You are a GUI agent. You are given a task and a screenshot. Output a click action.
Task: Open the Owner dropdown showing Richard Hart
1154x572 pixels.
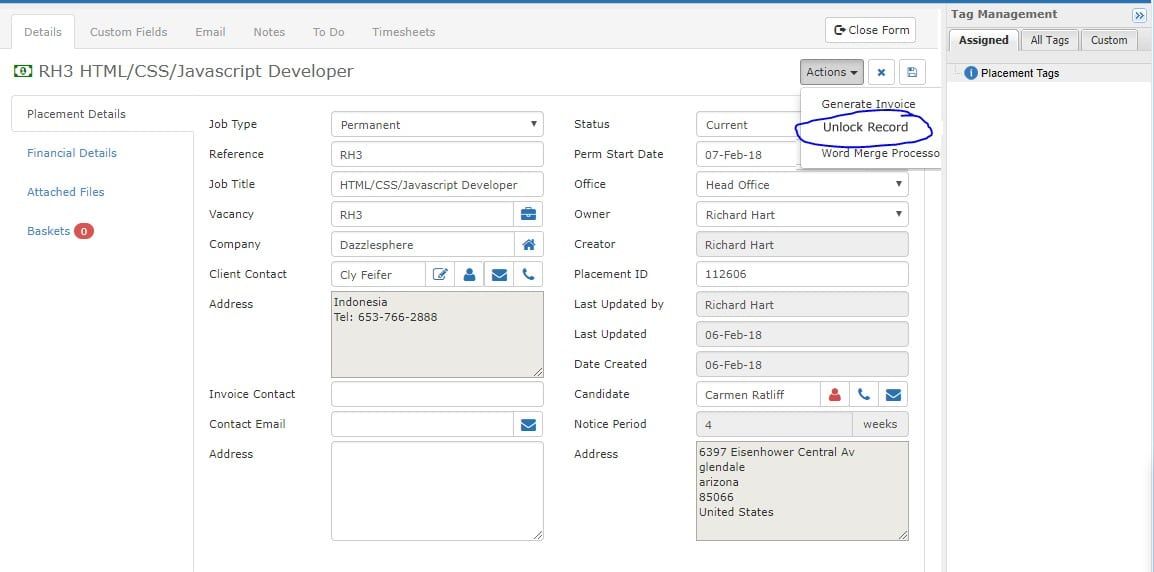click(x=802, y=214)
